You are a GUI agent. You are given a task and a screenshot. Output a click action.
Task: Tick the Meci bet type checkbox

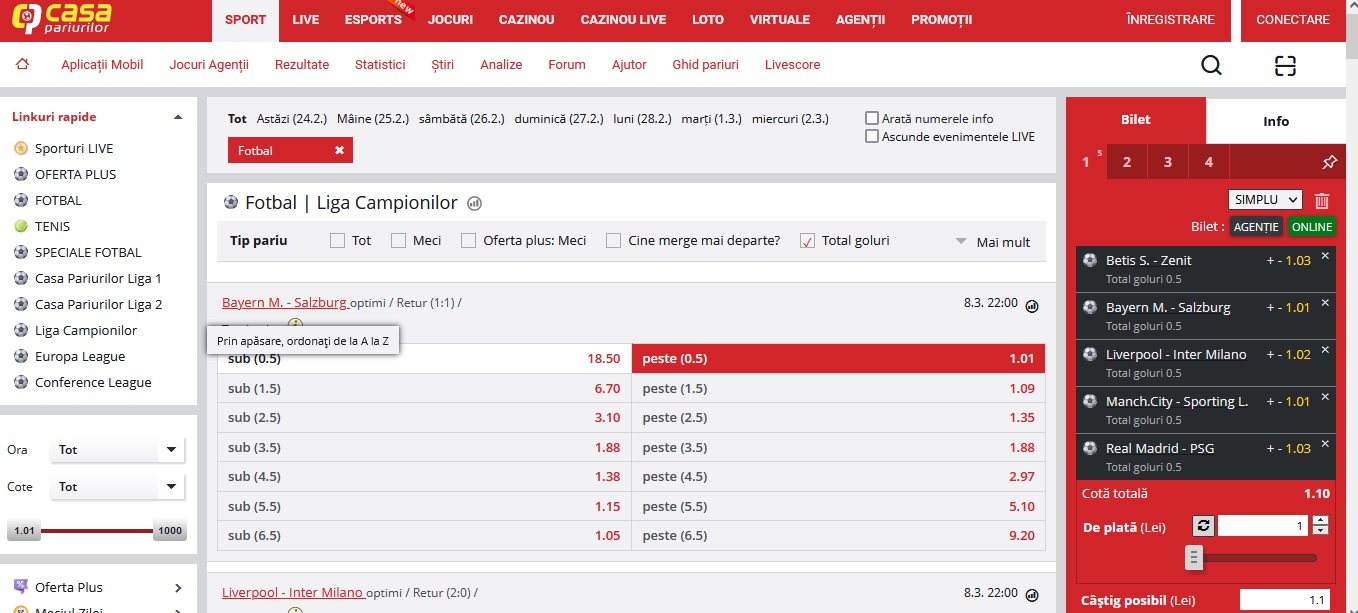pyautogui.click(x=398, y=240)
